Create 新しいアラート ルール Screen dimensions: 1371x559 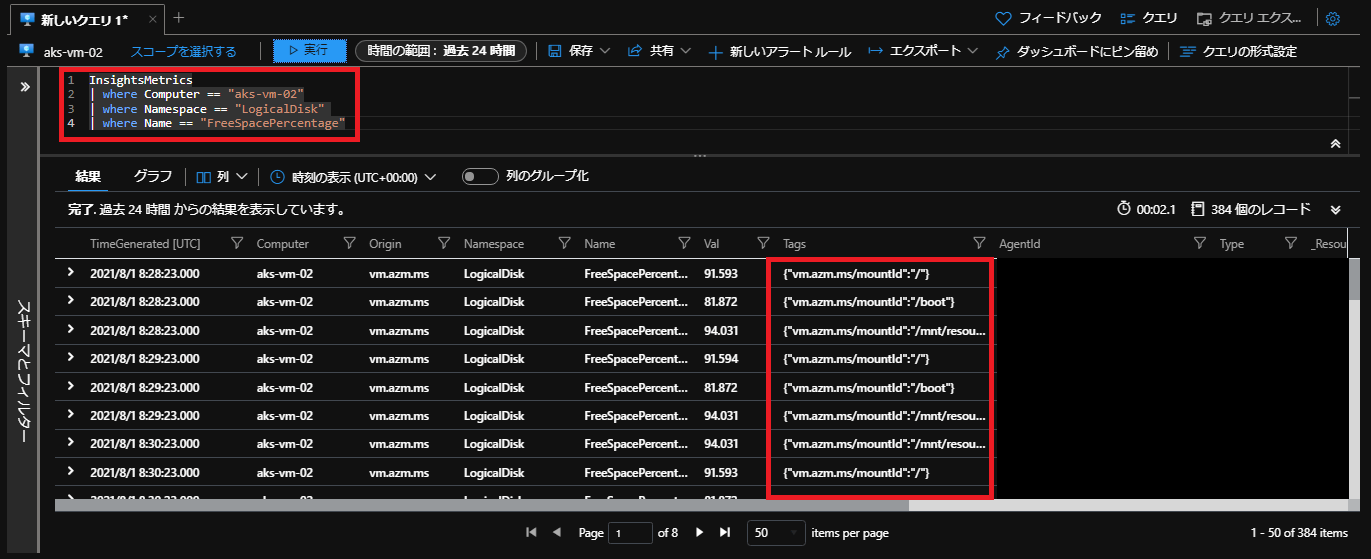[x=779, y=51]
